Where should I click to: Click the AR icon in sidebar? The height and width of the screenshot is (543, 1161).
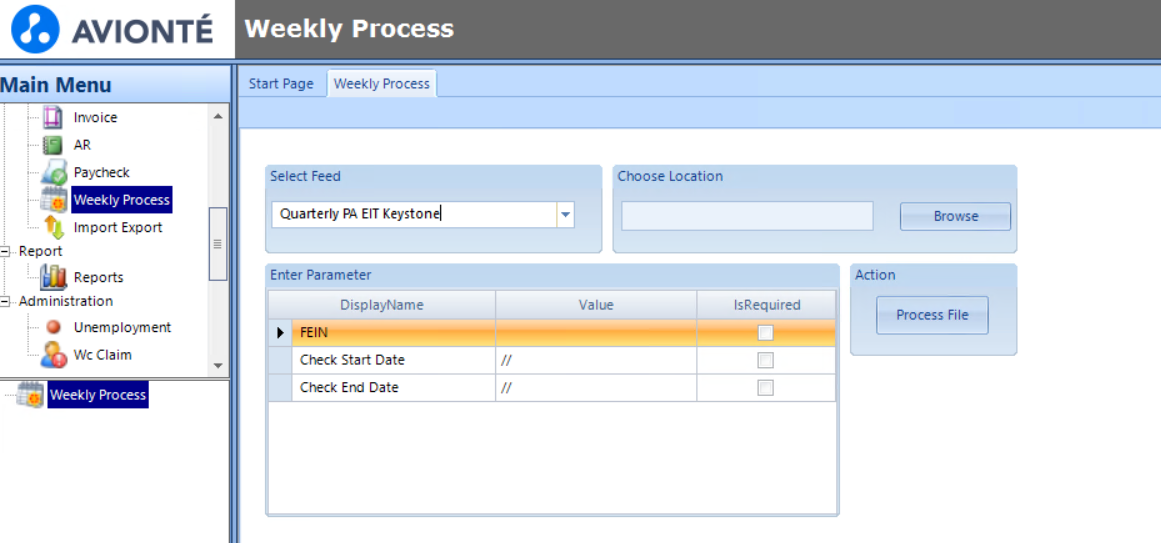[53, 145]
